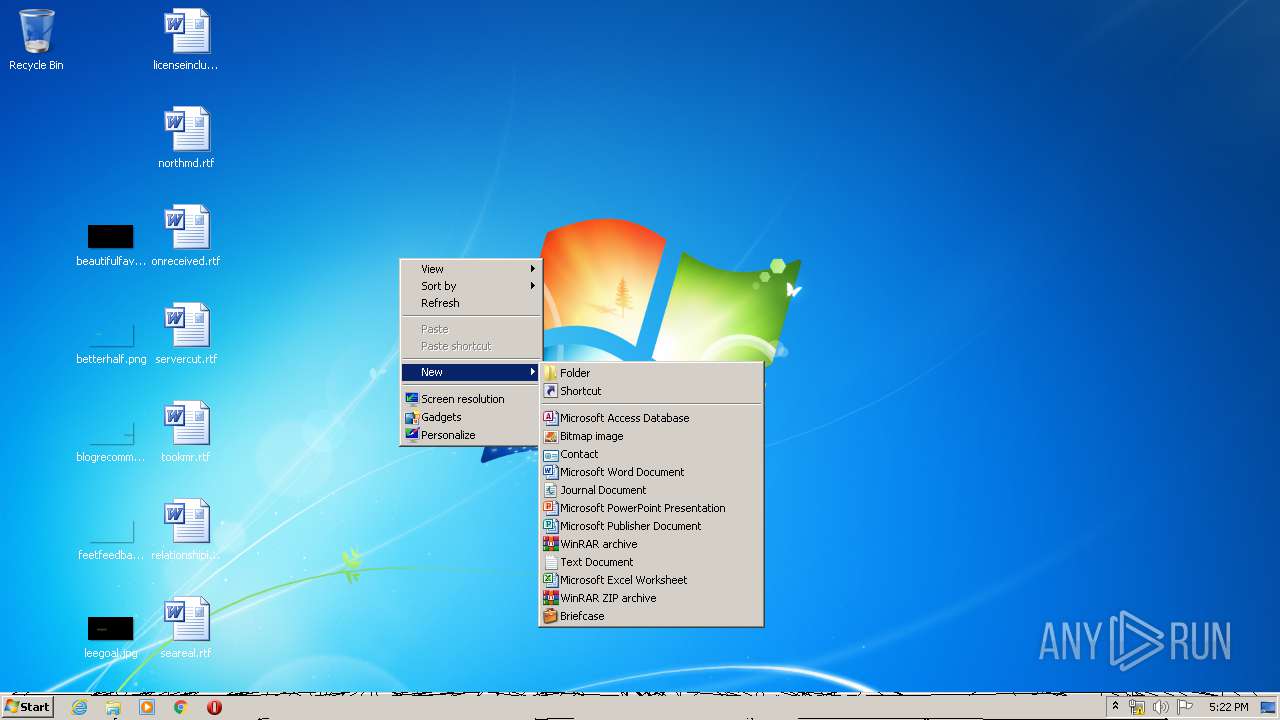Image resolution: width=1280 pixels, height=720 pixels.
Task: Create a new Microsoft Word Document
Action: (x=651, y=472)
